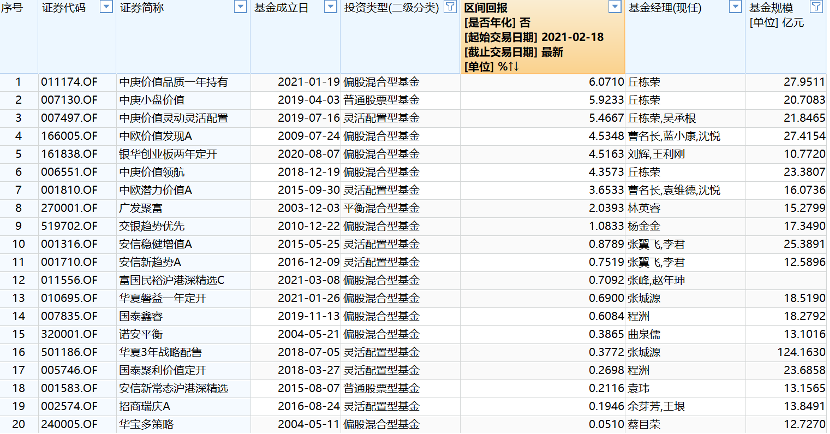Open the 基金成立日 column dropdown arrow
Viewport: 830px width, 434px height.
[x=330, y=7]
